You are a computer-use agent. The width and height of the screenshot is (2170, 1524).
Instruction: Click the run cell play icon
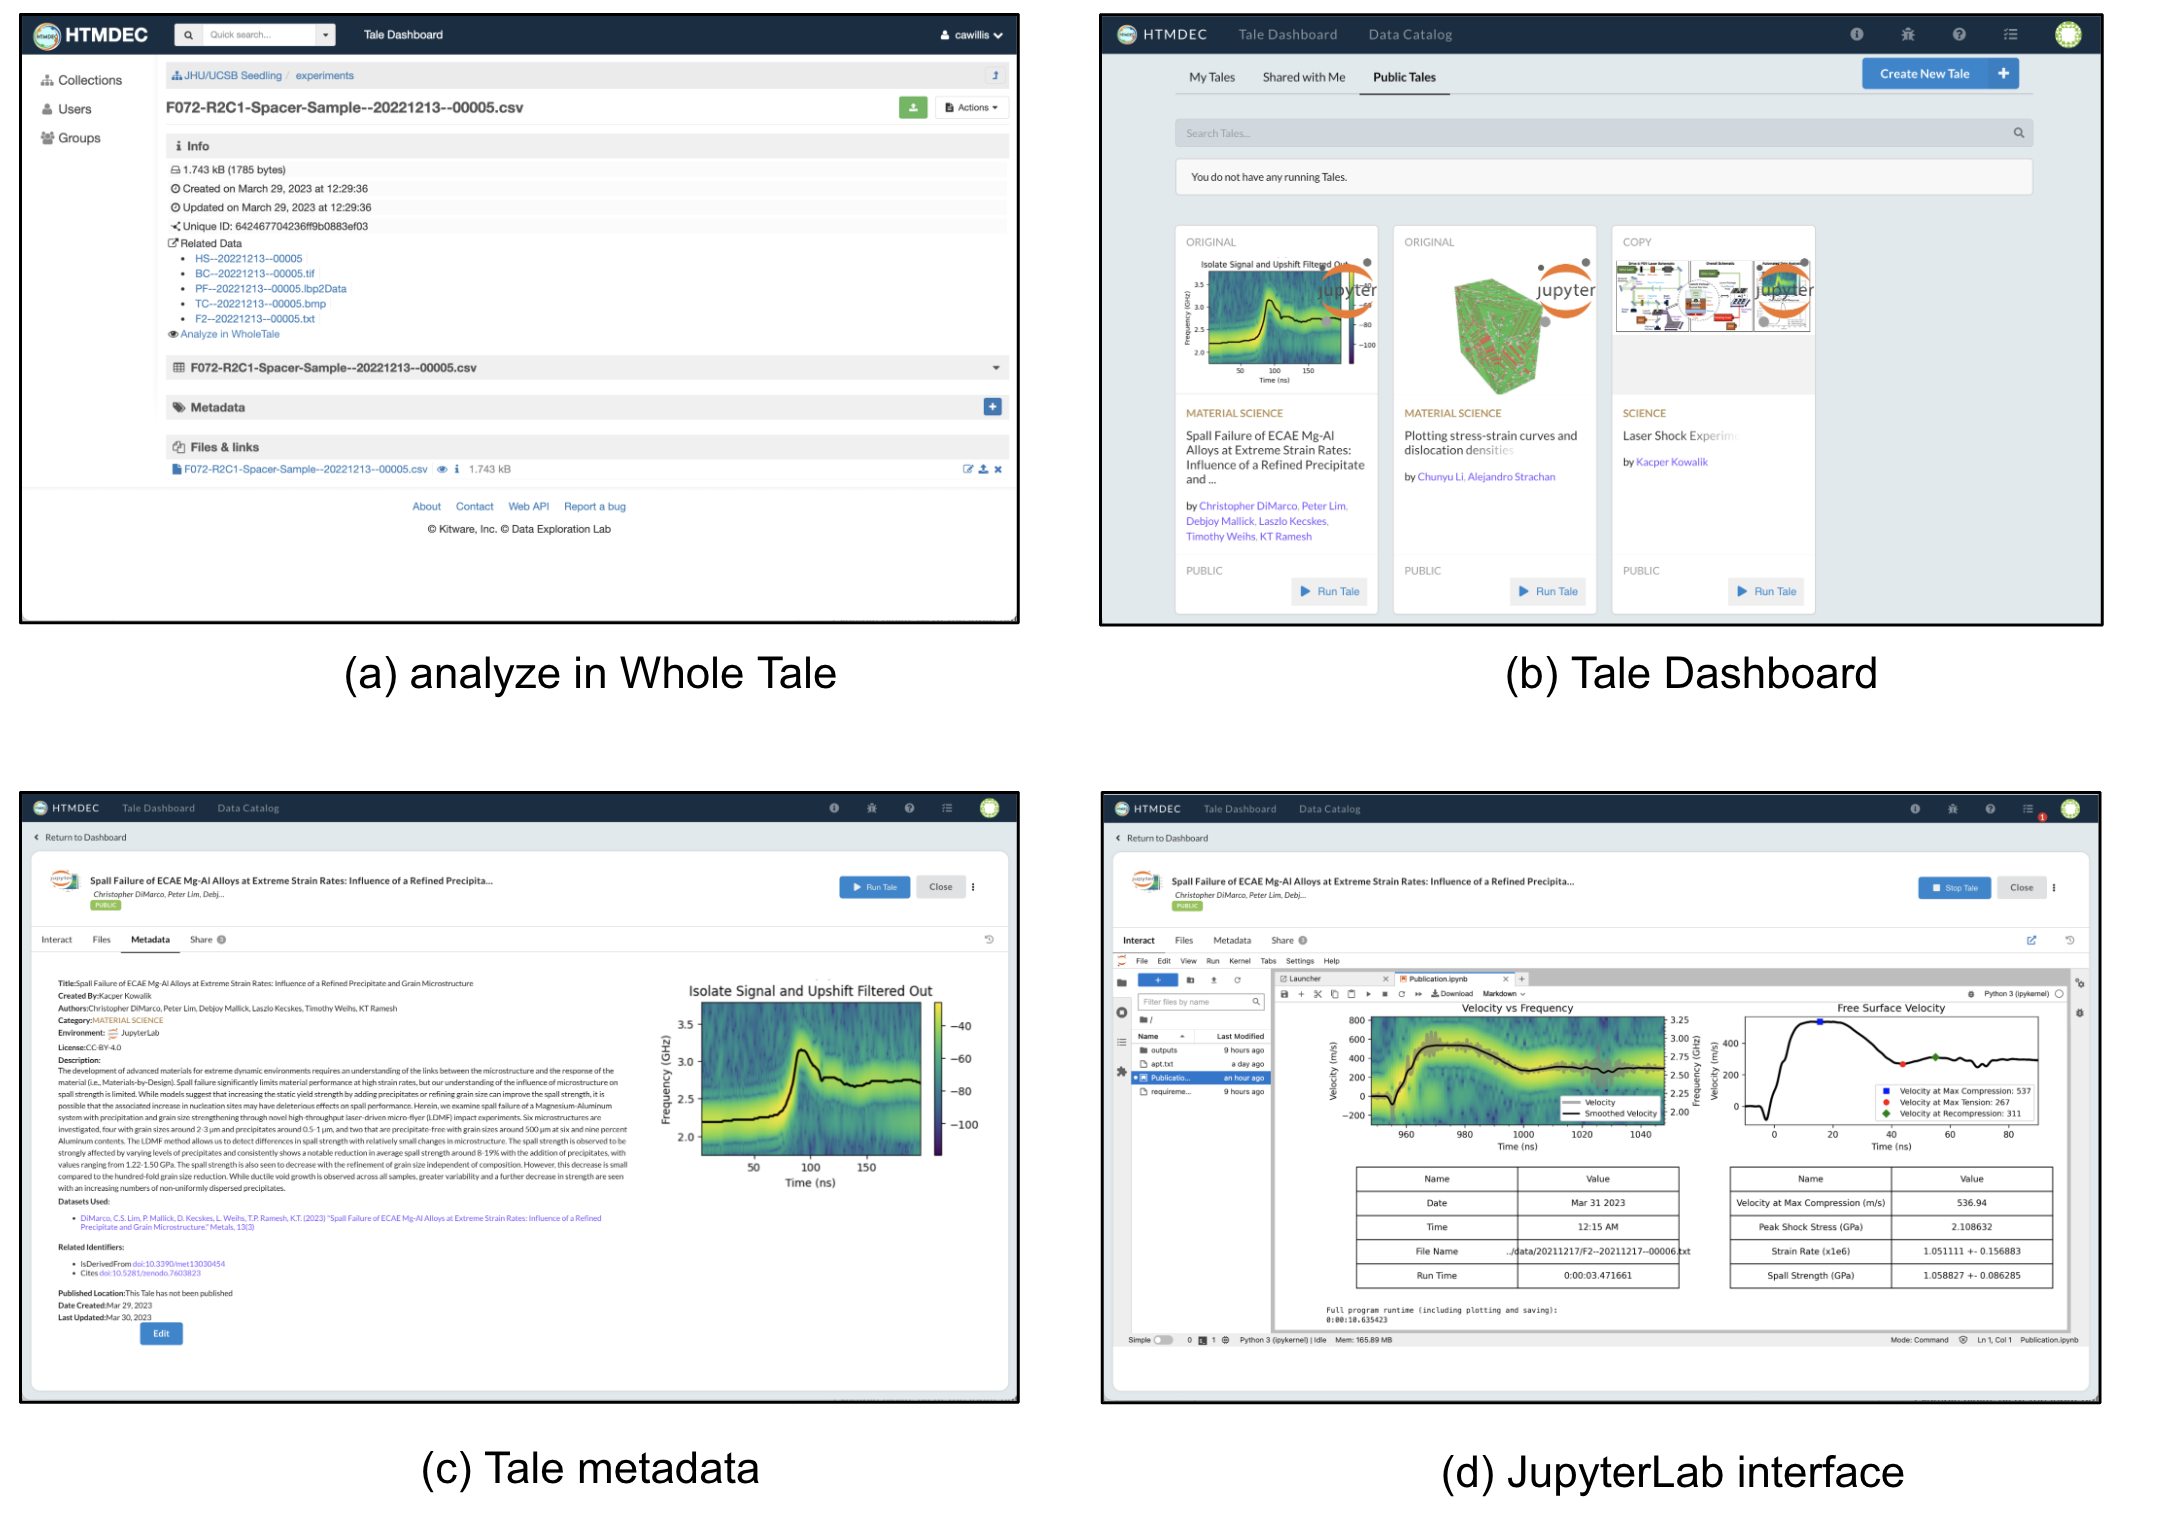click(x=1368, y=994)
